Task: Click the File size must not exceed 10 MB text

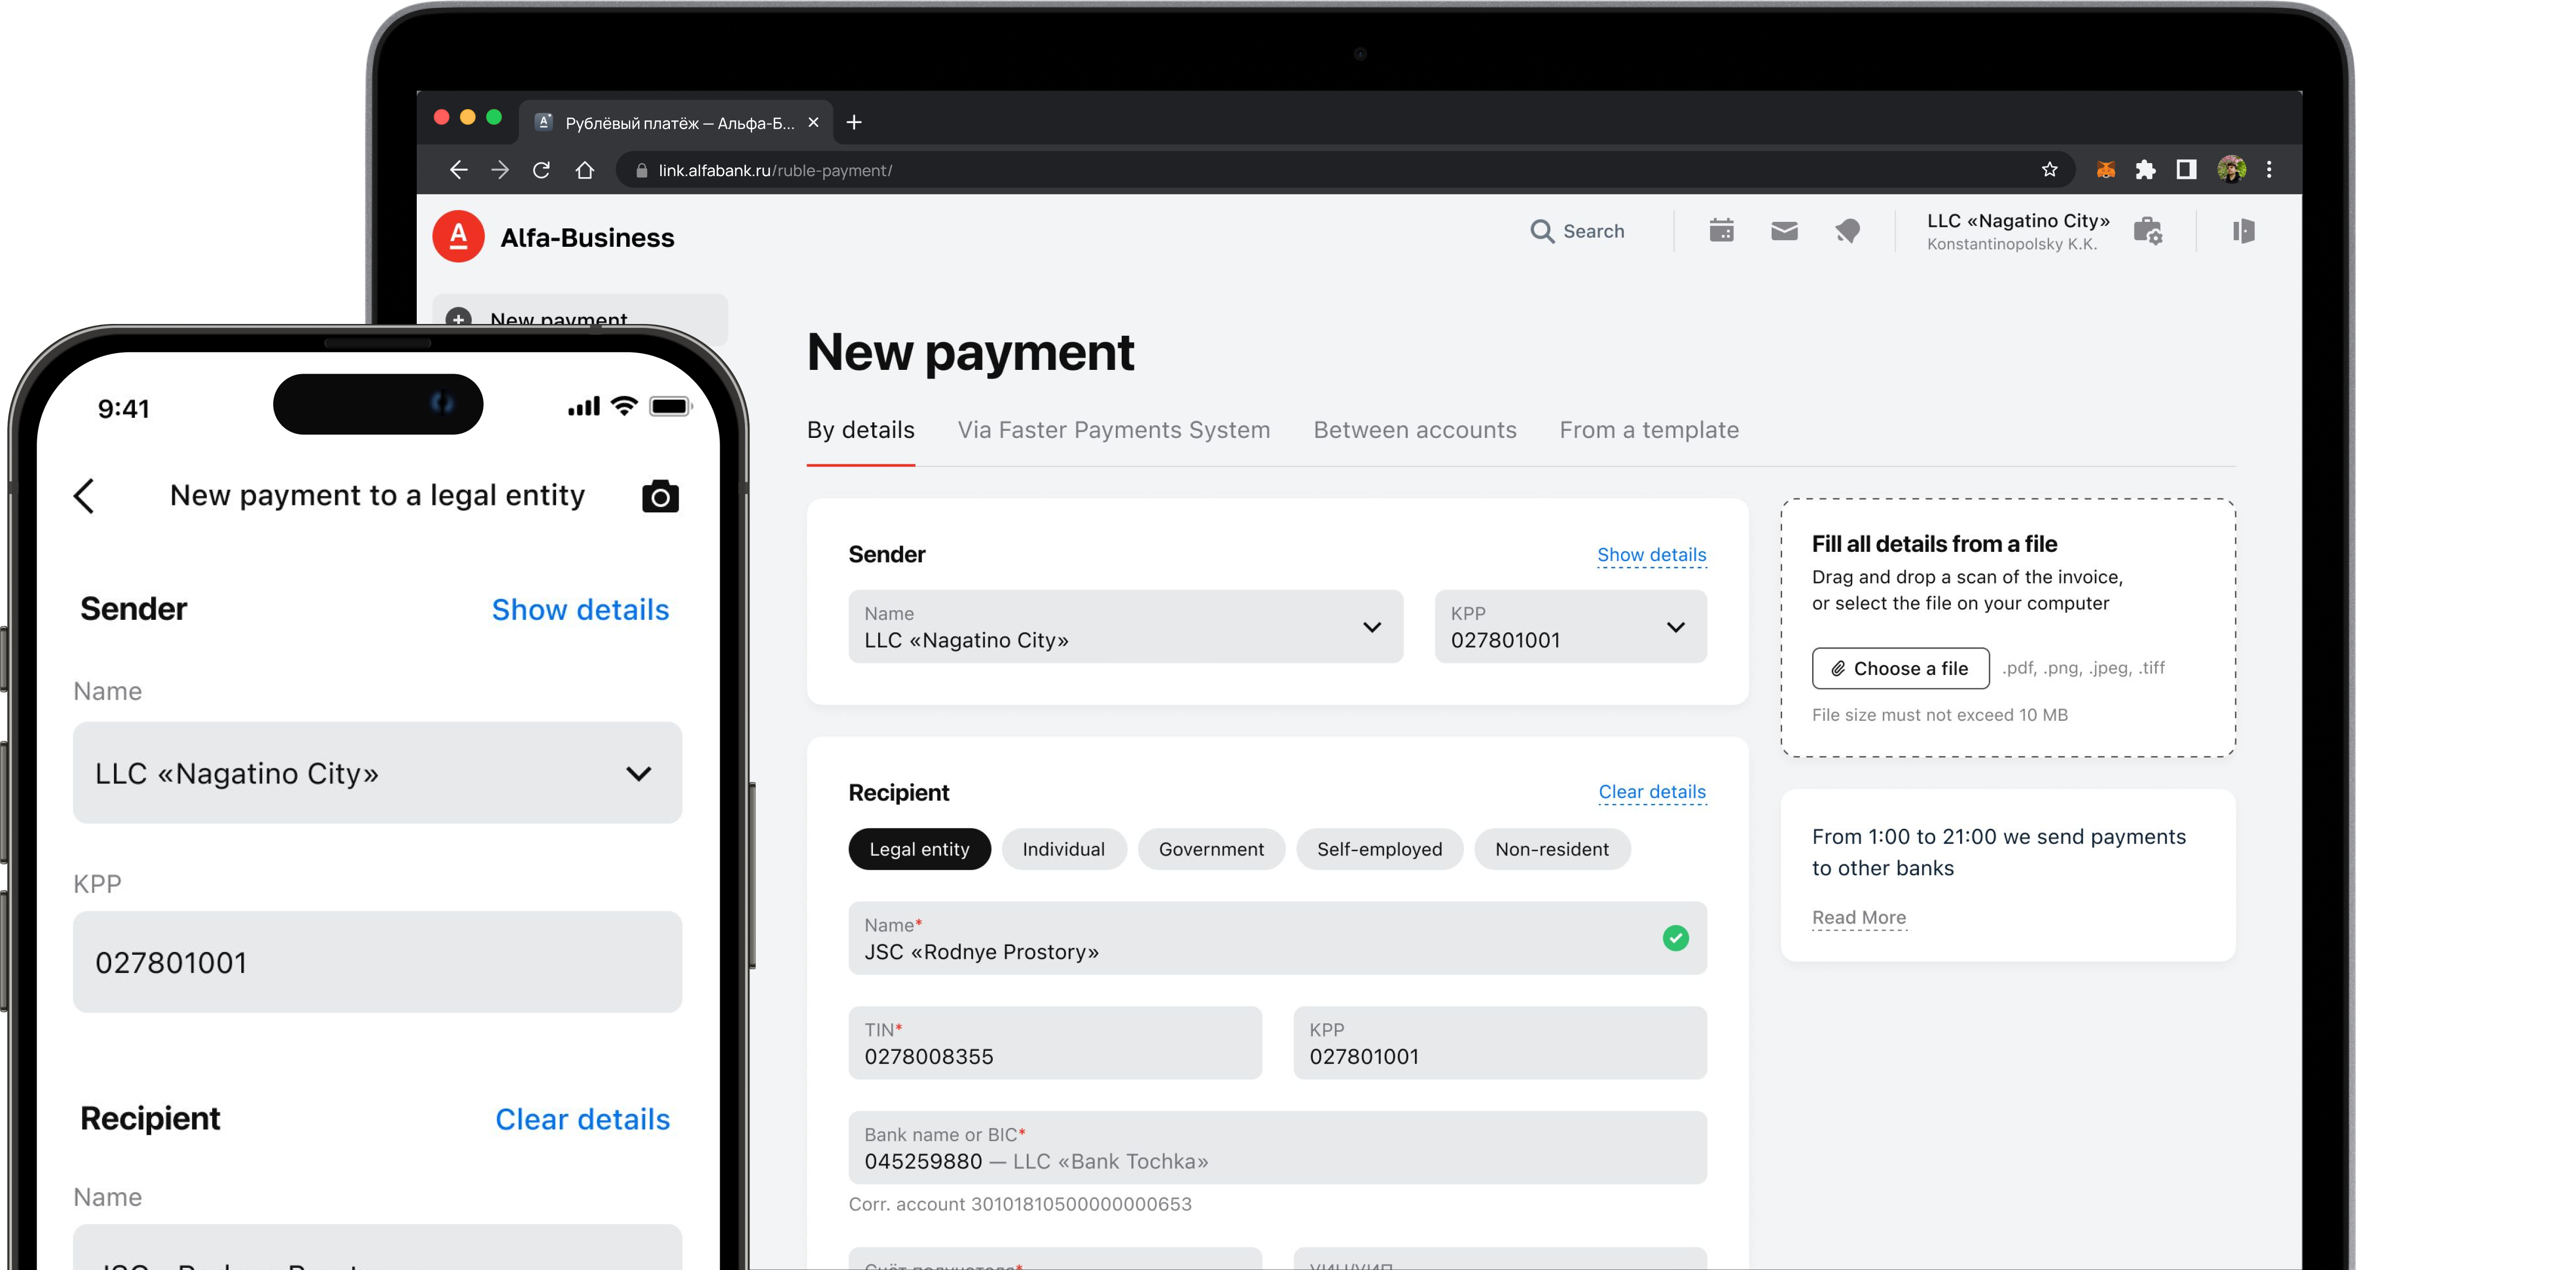Action: [x=1939, y=715]
